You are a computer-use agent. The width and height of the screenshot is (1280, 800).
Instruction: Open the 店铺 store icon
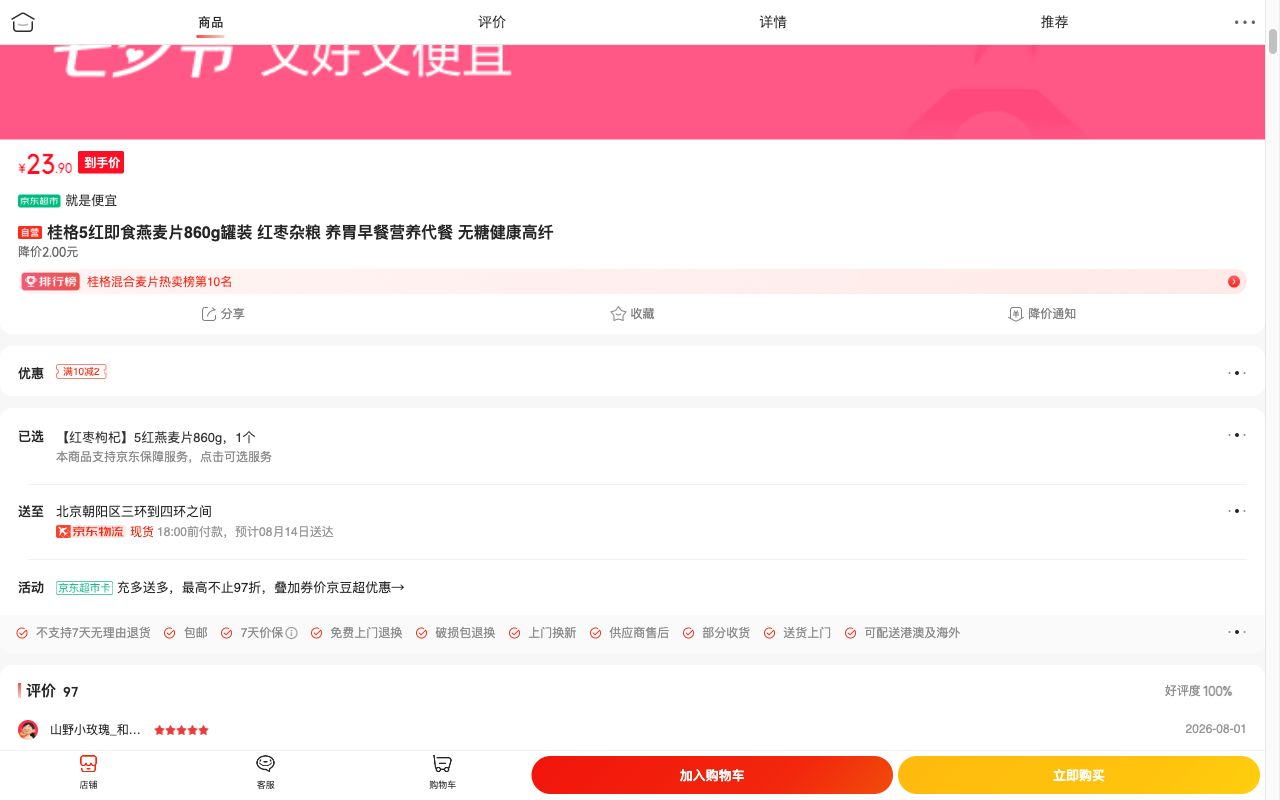click(x=89, y=771)
